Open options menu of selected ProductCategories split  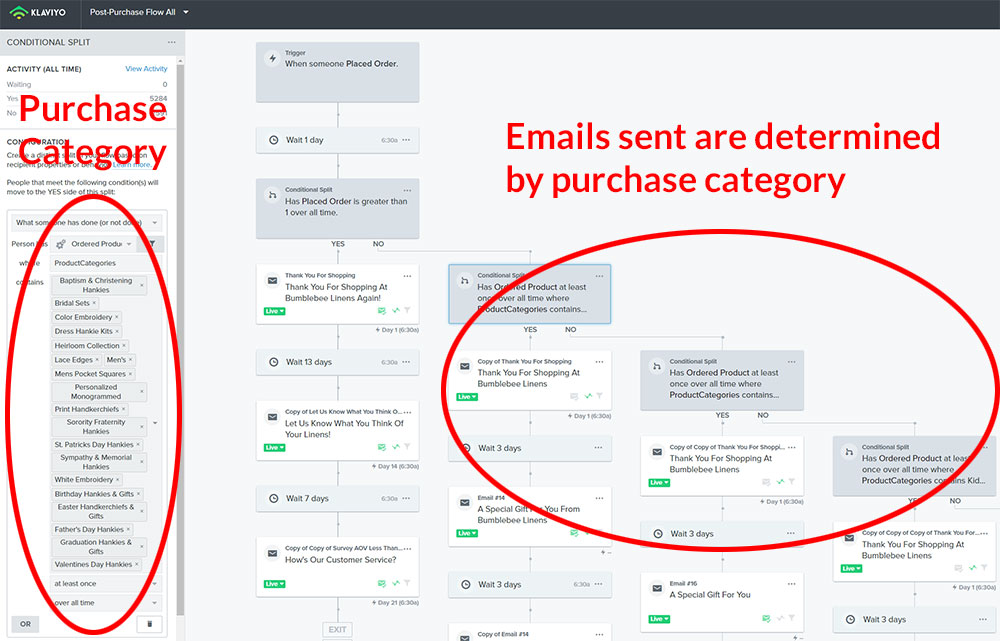point(599,276)
